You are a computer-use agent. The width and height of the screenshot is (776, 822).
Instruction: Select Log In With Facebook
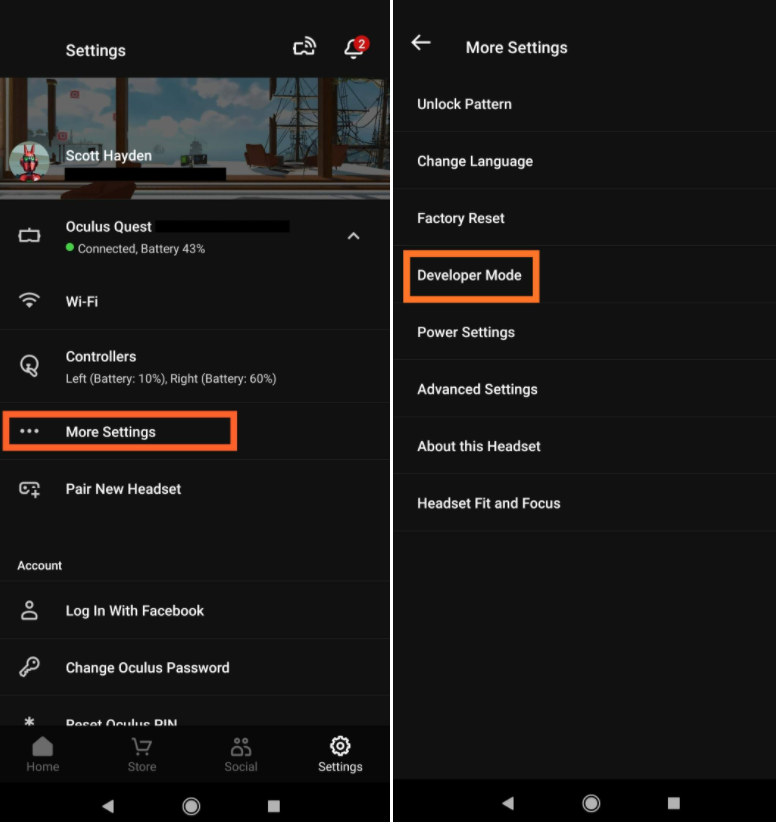click(134, 610)
